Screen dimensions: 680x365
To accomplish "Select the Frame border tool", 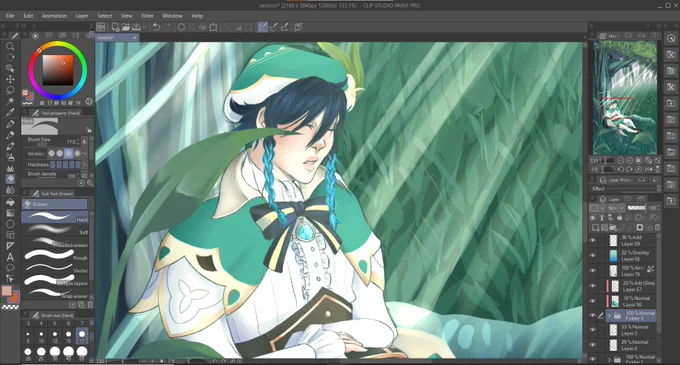I will [10, 235].
